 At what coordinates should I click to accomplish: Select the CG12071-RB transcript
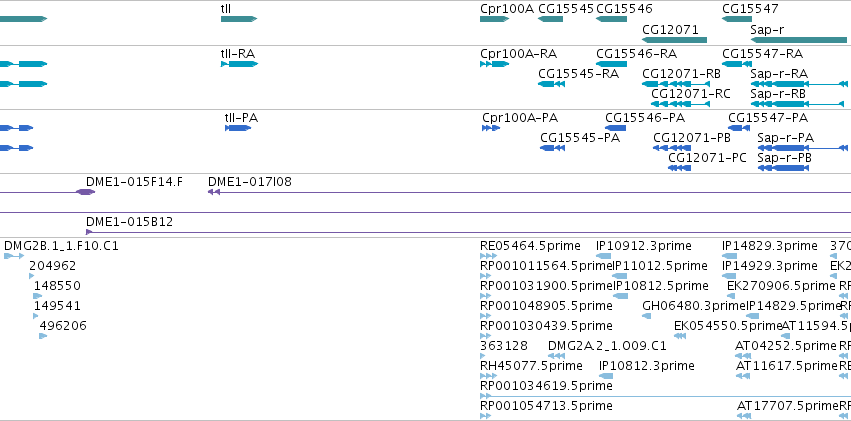[676, 84]
